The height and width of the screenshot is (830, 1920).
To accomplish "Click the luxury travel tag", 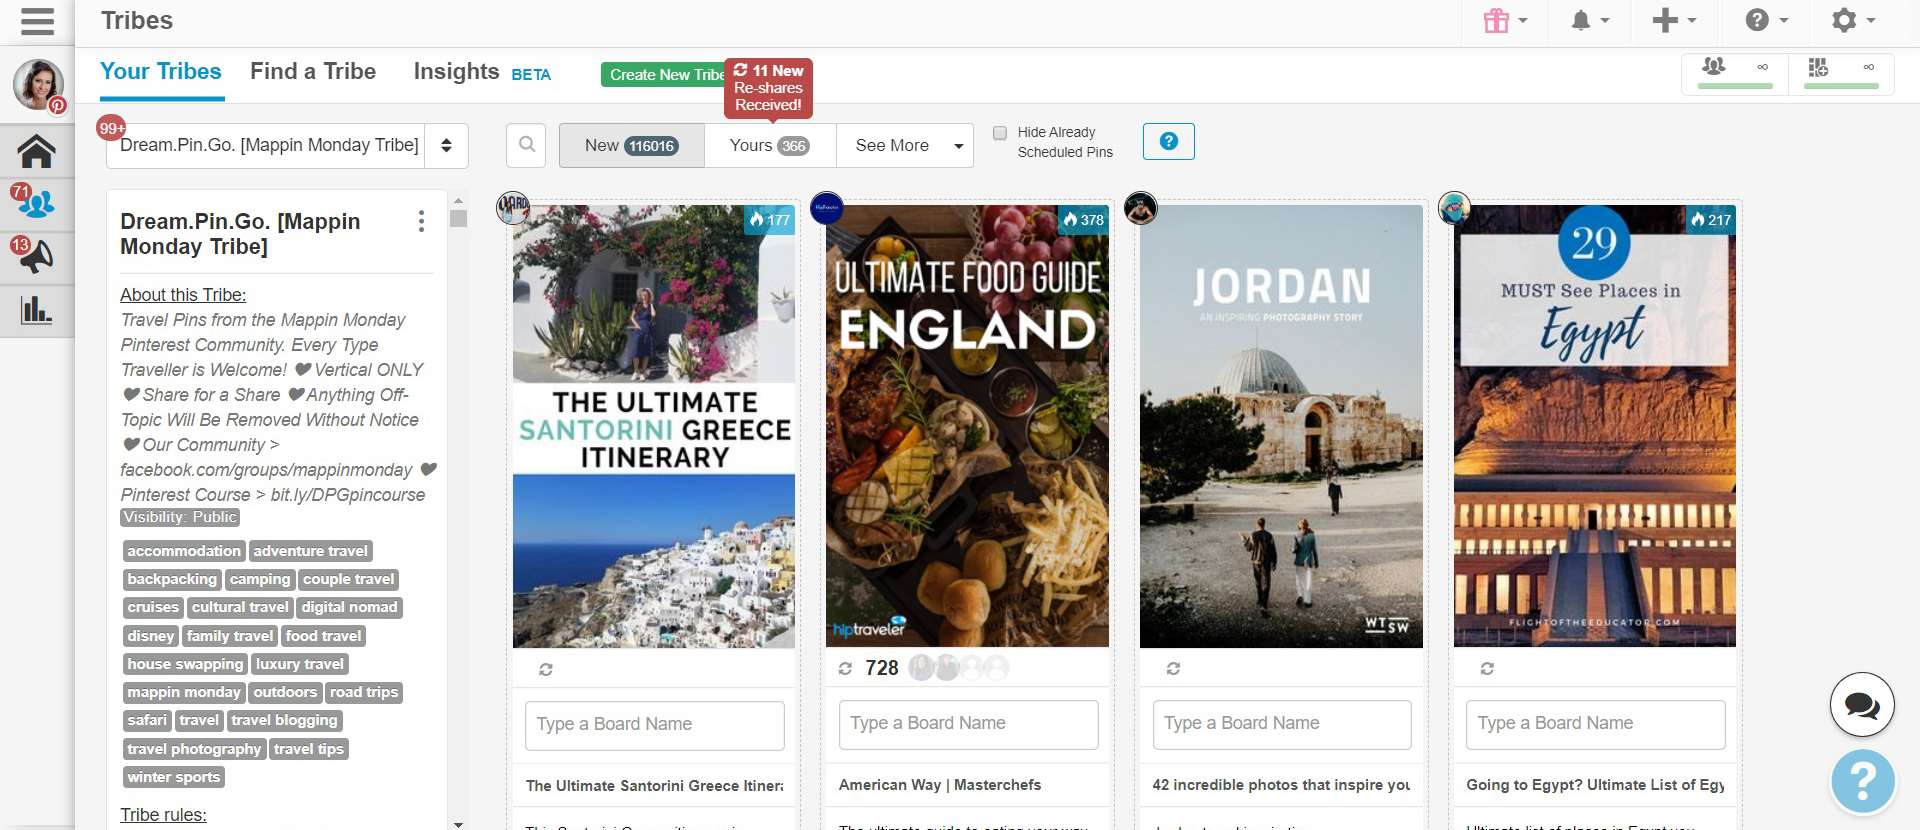I will coord(300,664).
